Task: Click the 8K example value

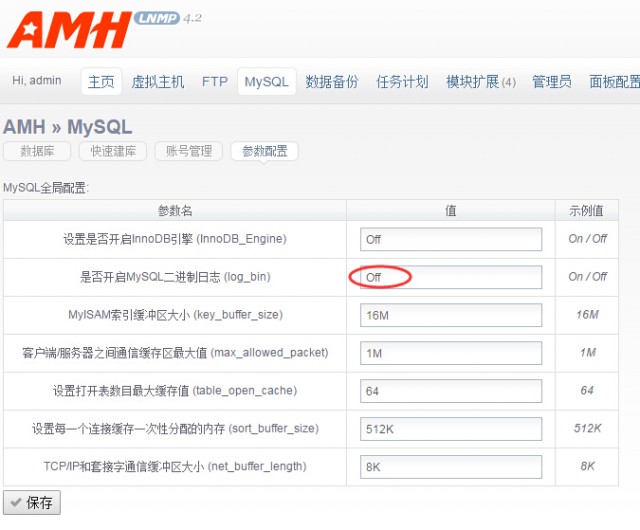Action: click(588, 466)
